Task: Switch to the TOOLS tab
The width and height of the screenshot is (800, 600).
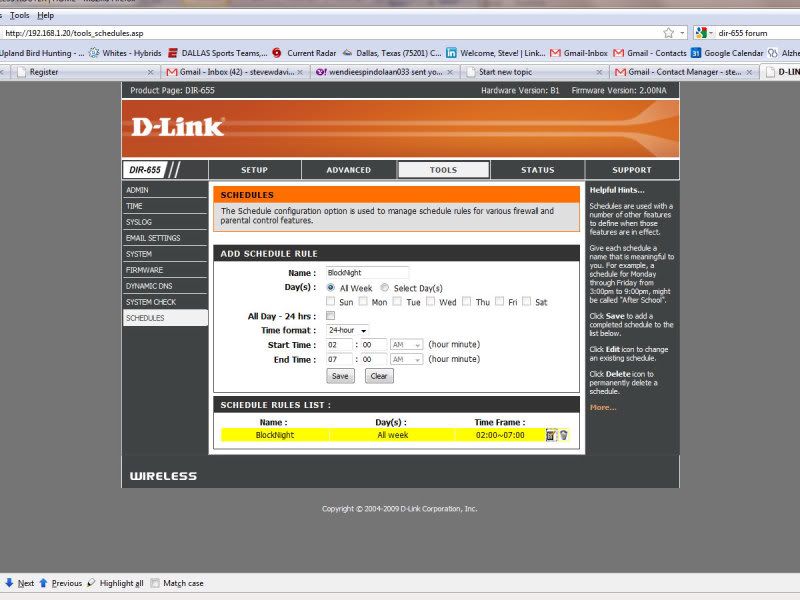Action: click(443, 170)
